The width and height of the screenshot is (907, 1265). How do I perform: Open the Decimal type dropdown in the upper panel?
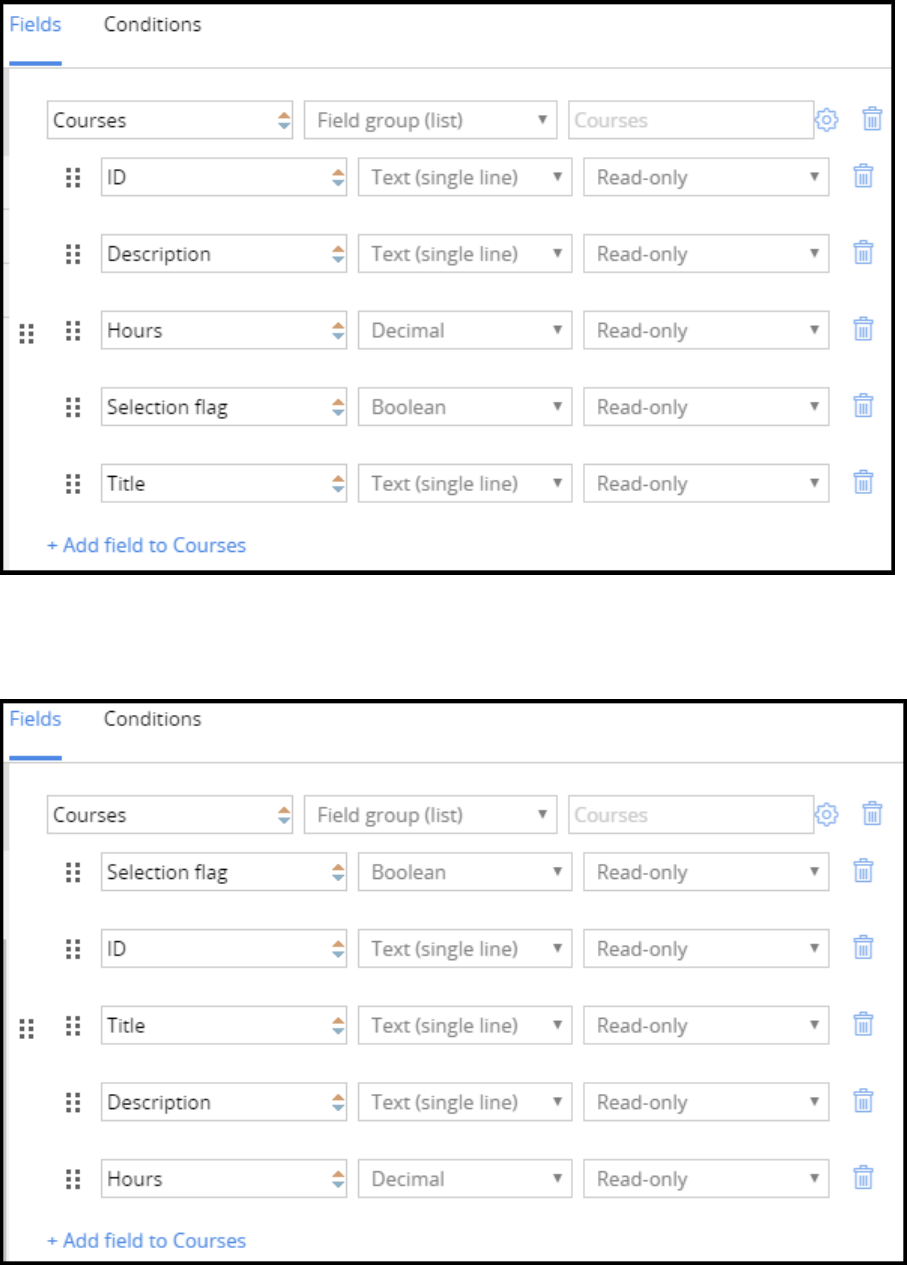465,330
